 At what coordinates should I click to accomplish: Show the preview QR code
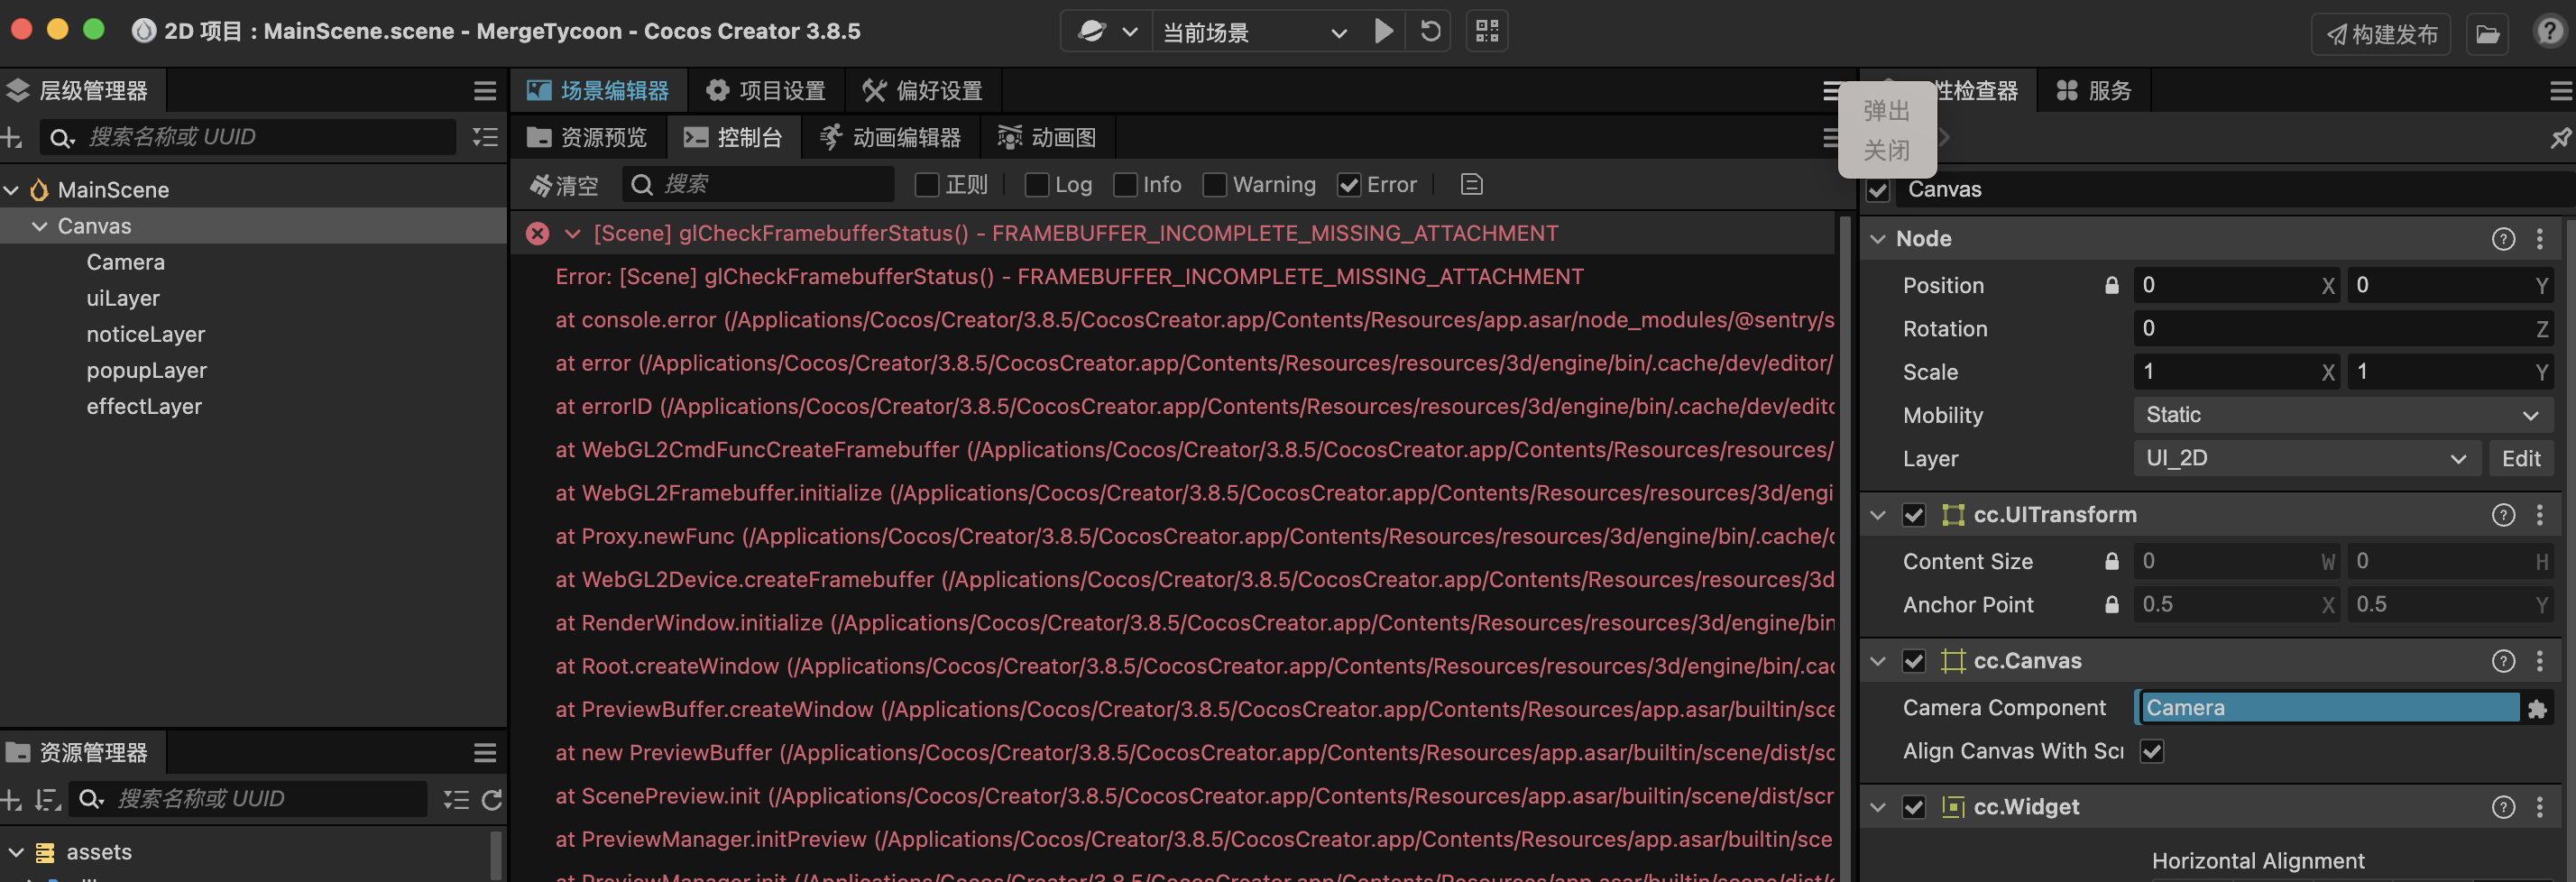[x=1487, y=32]
